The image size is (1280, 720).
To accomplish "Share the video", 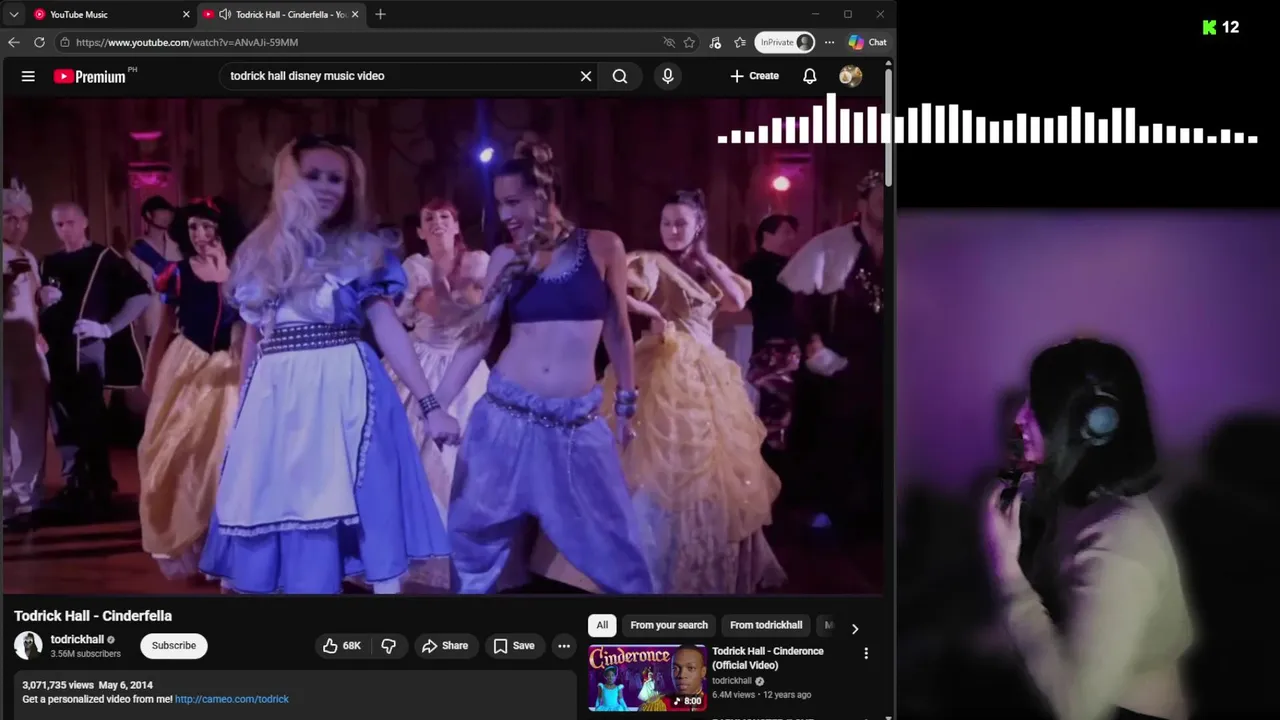I will click(445, 646).
